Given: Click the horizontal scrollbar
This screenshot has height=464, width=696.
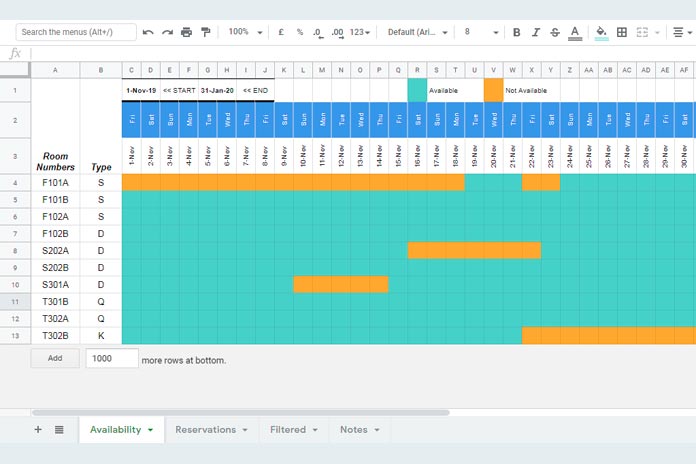Looking at the screenshot, I should pyautogui.click(x=241, y=412).
